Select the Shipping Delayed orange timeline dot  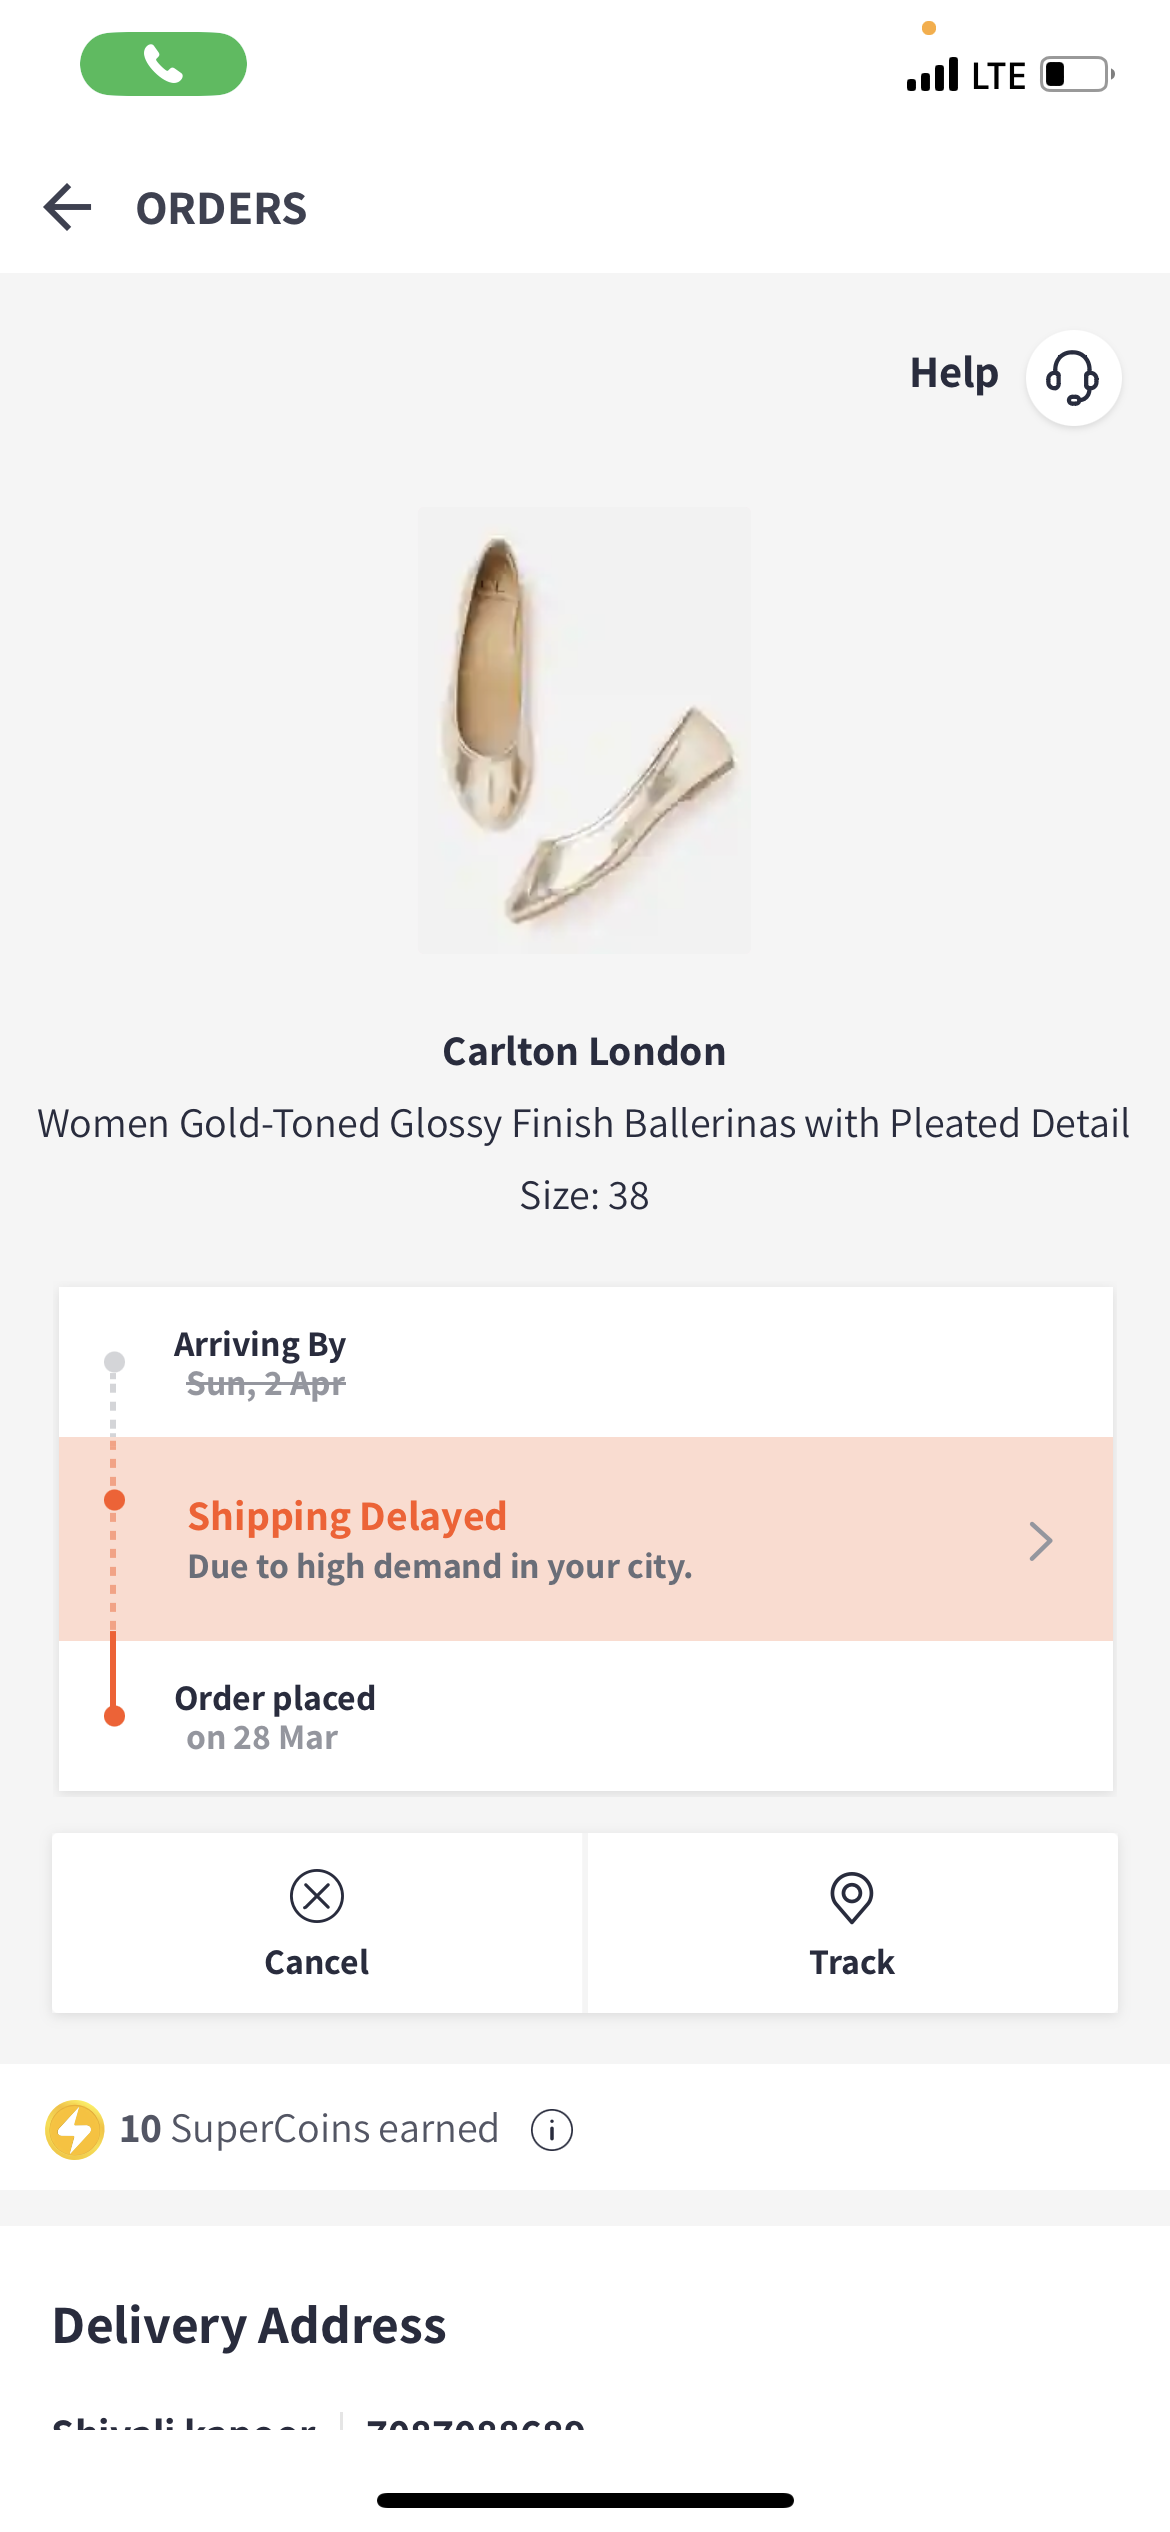pyautogui.click(x=115, y=1500)
